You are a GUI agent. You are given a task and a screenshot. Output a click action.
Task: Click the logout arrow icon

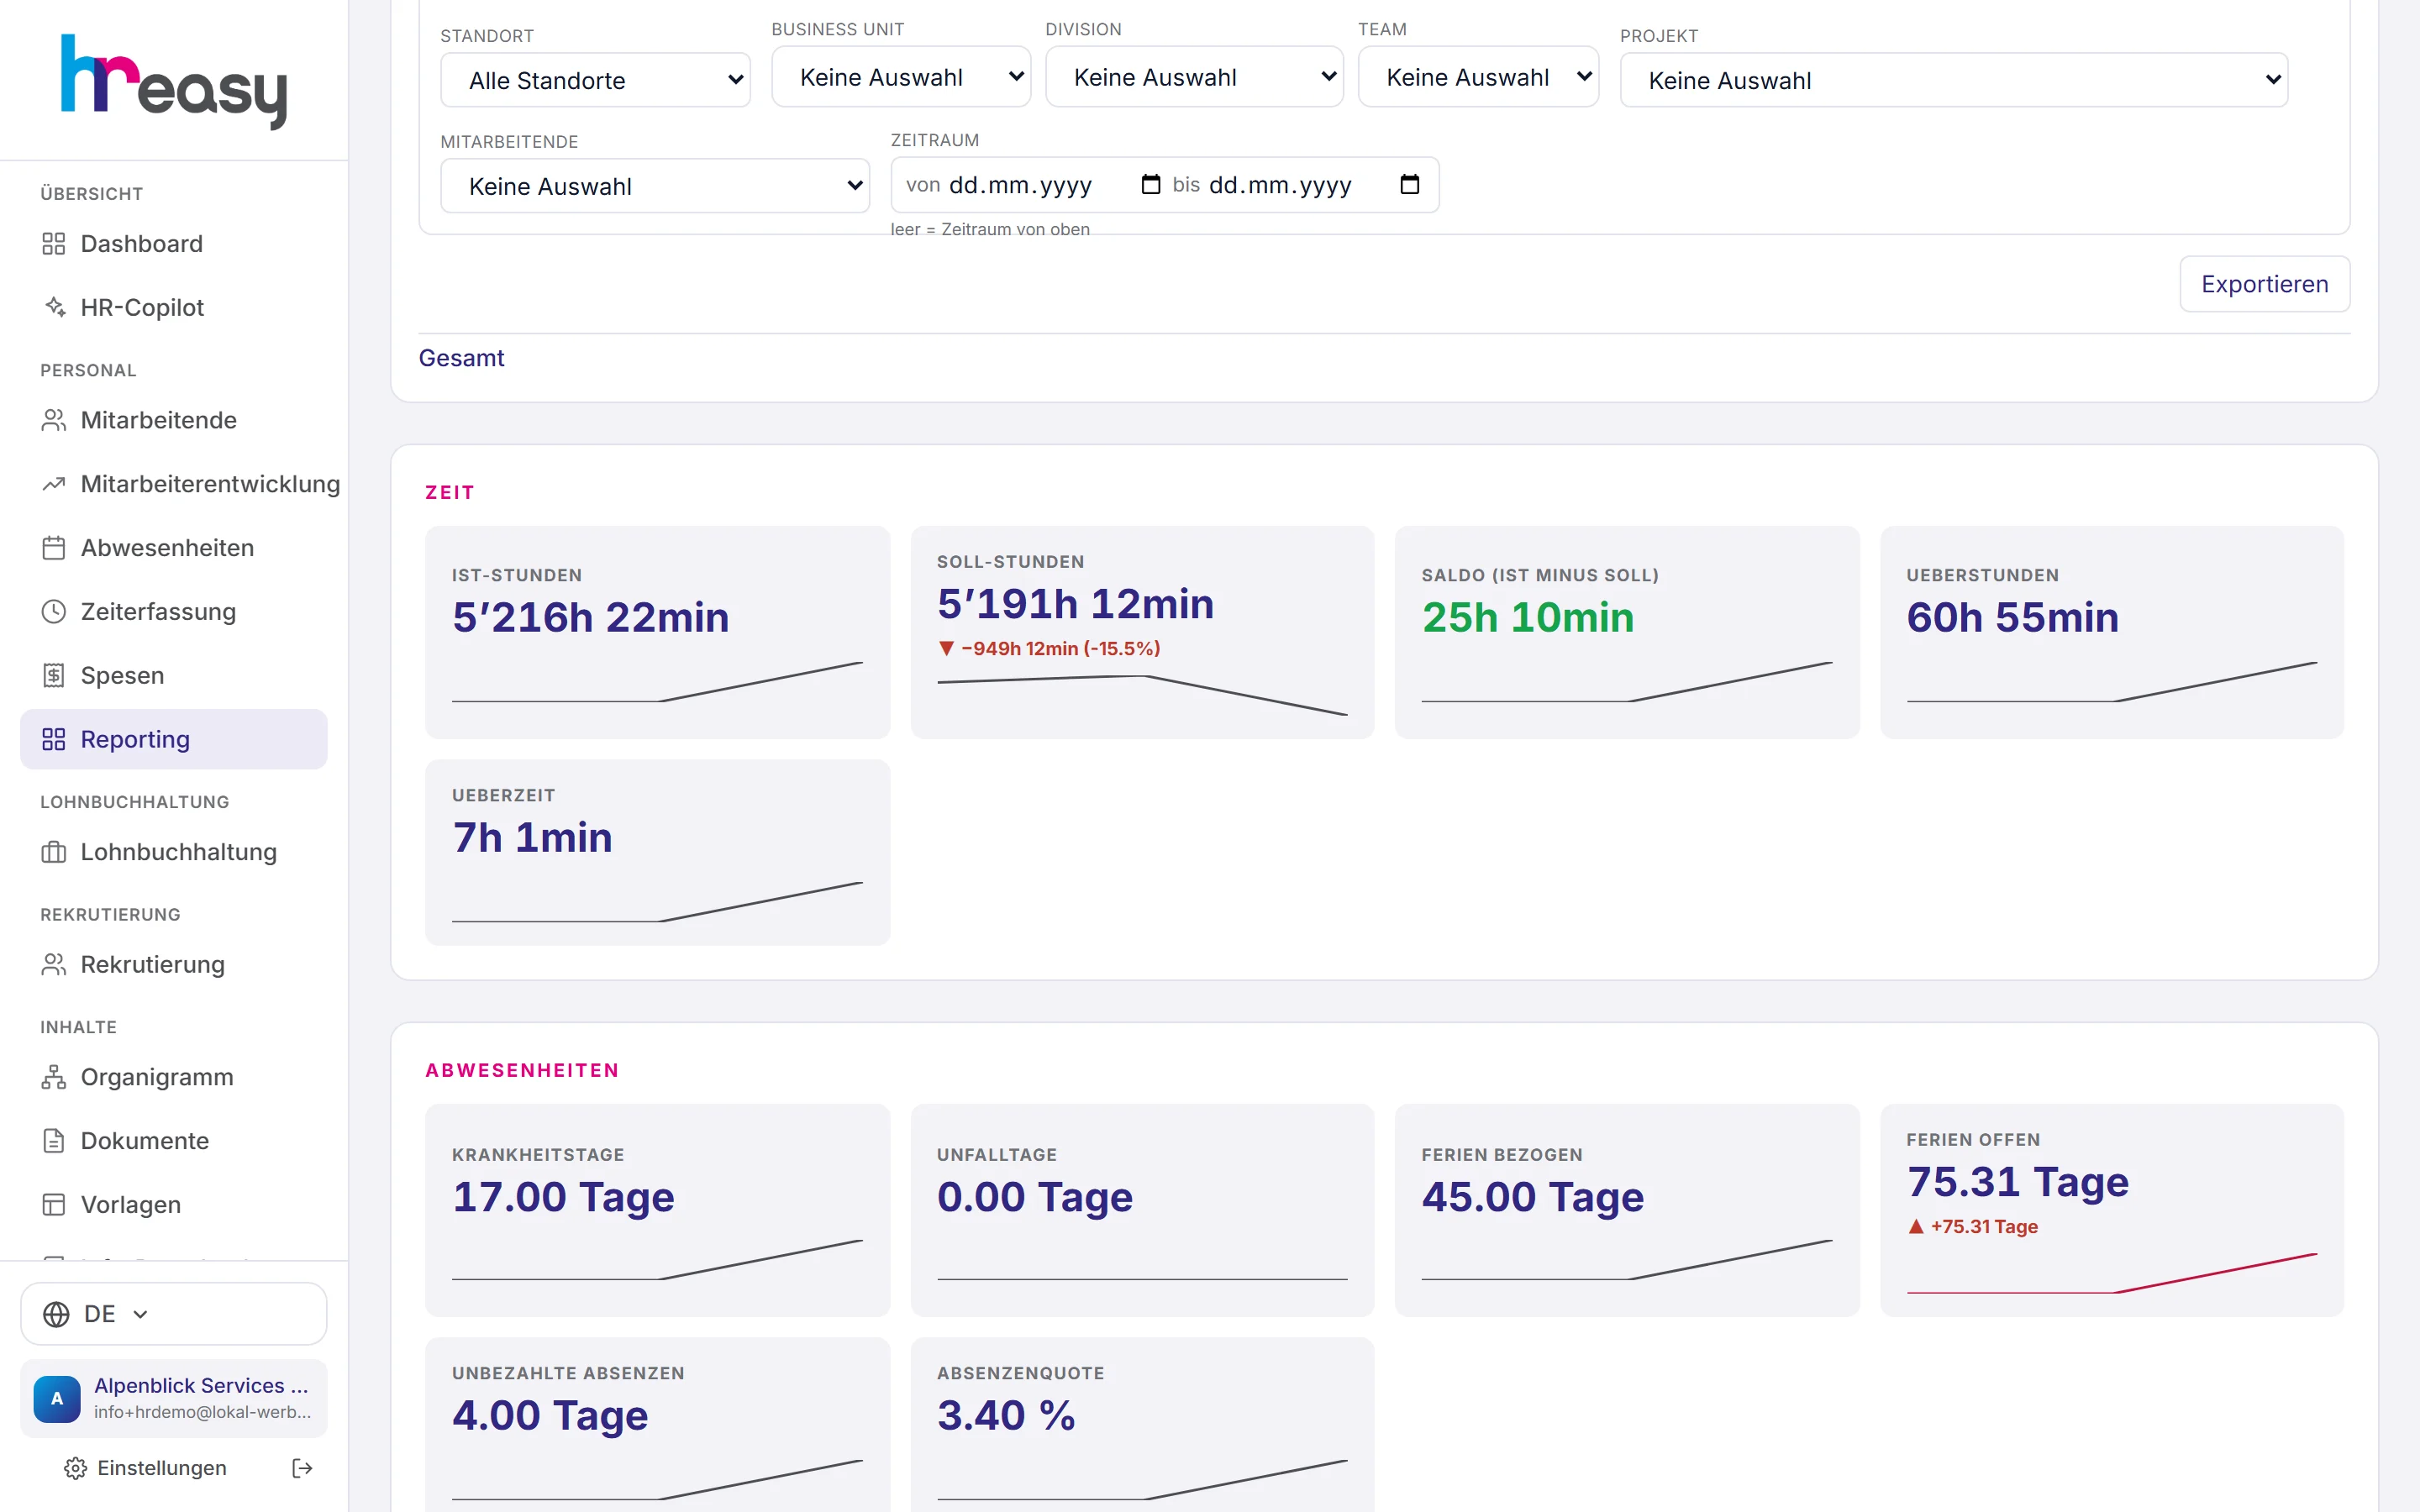tap(302, 1468)
